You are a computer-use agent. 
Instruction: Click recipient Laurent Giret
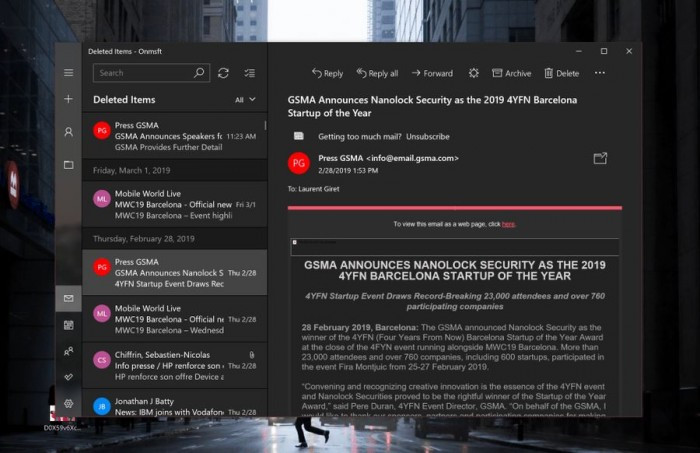click(x=319, y=189)
